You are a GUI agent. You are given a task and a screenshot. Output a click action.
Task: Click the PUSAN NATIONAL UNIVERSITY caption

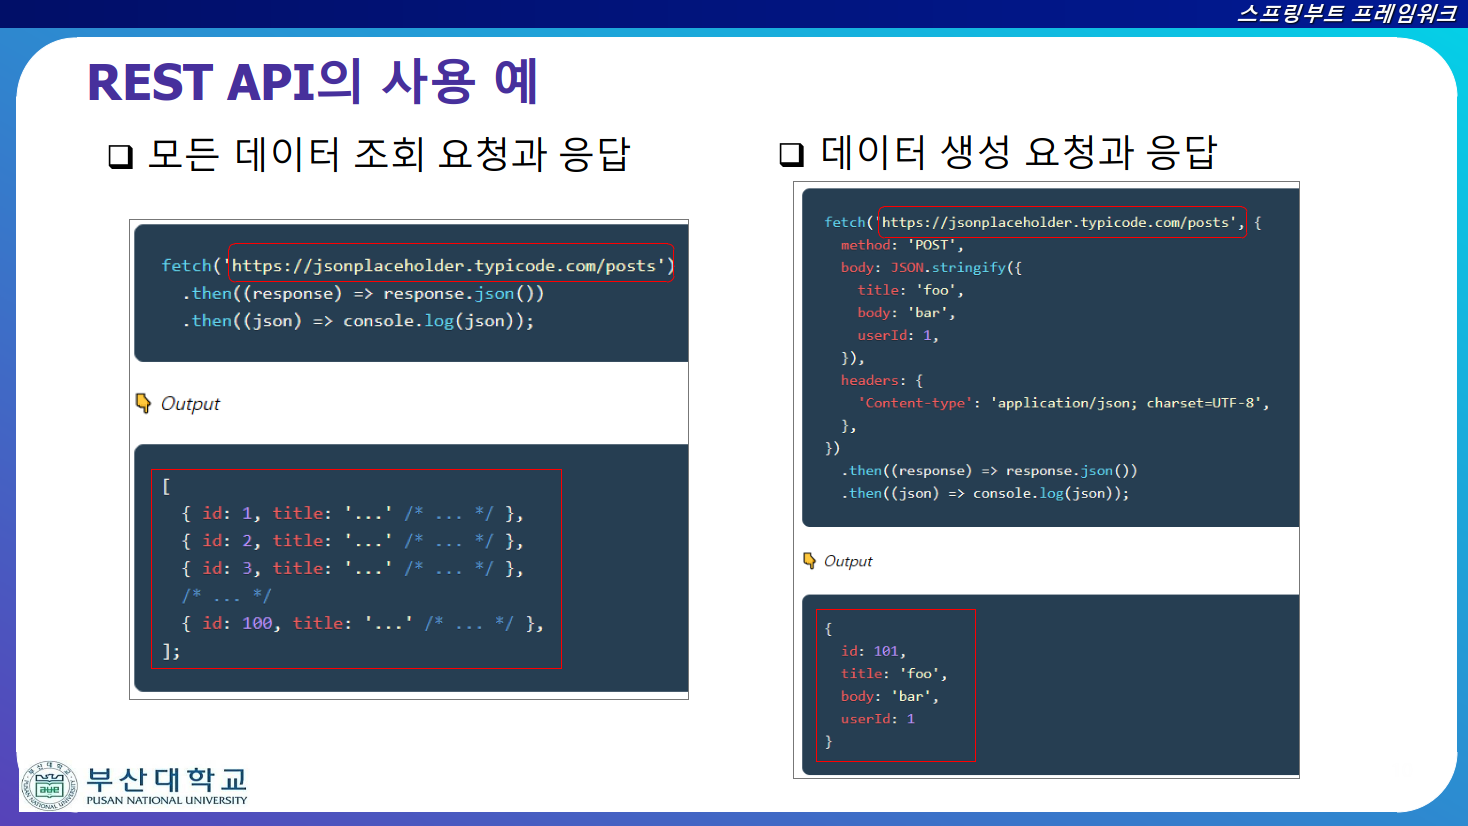click(x=167, y=800)
